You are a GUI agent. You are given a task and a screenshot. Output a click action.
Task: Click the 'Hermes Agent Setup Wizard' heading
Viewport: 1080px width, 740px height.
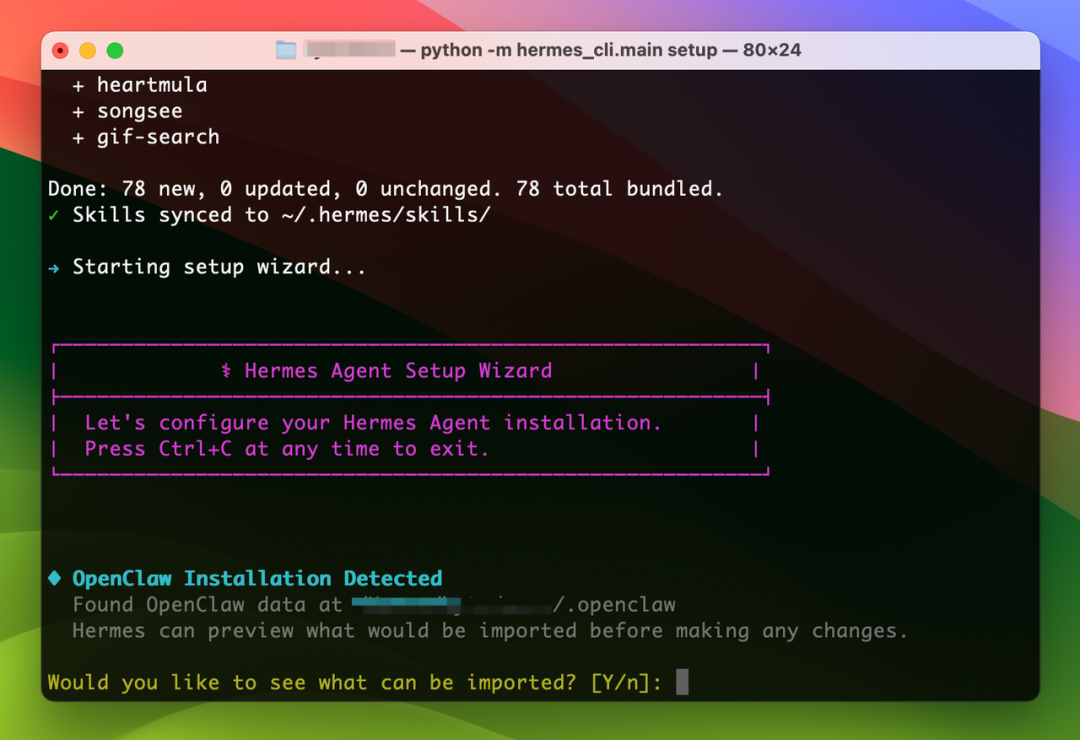398,371
